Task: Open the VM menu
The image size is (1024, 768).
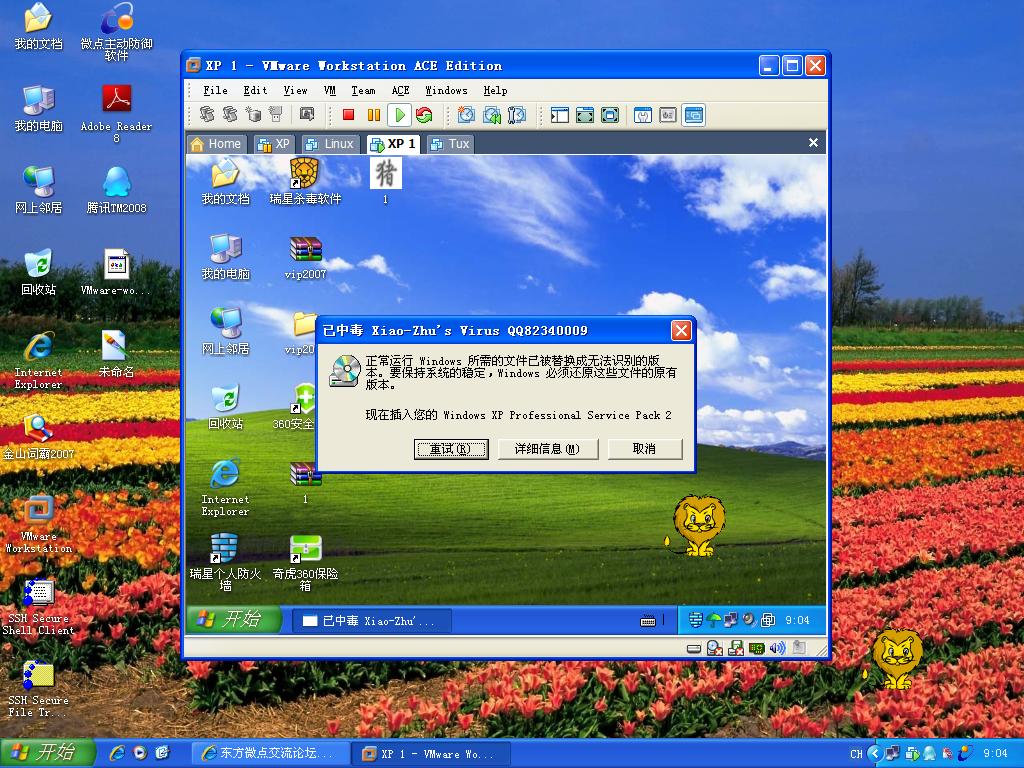Action: [330, 90]
